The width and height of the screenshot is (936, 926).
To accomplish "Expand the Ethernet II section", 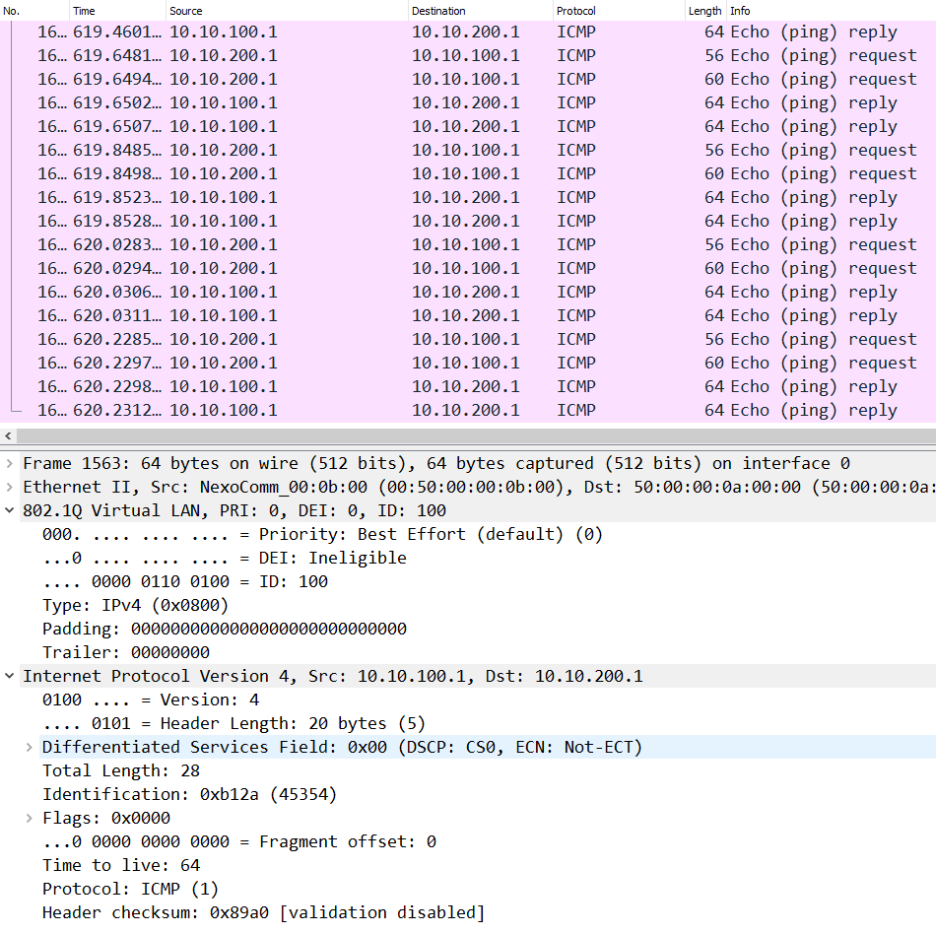I will tap(10, 487).
